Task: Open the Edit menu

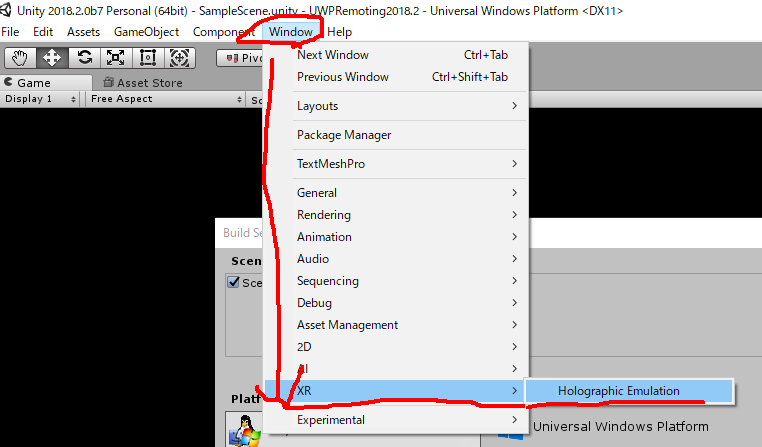Action: click(43, 32)
